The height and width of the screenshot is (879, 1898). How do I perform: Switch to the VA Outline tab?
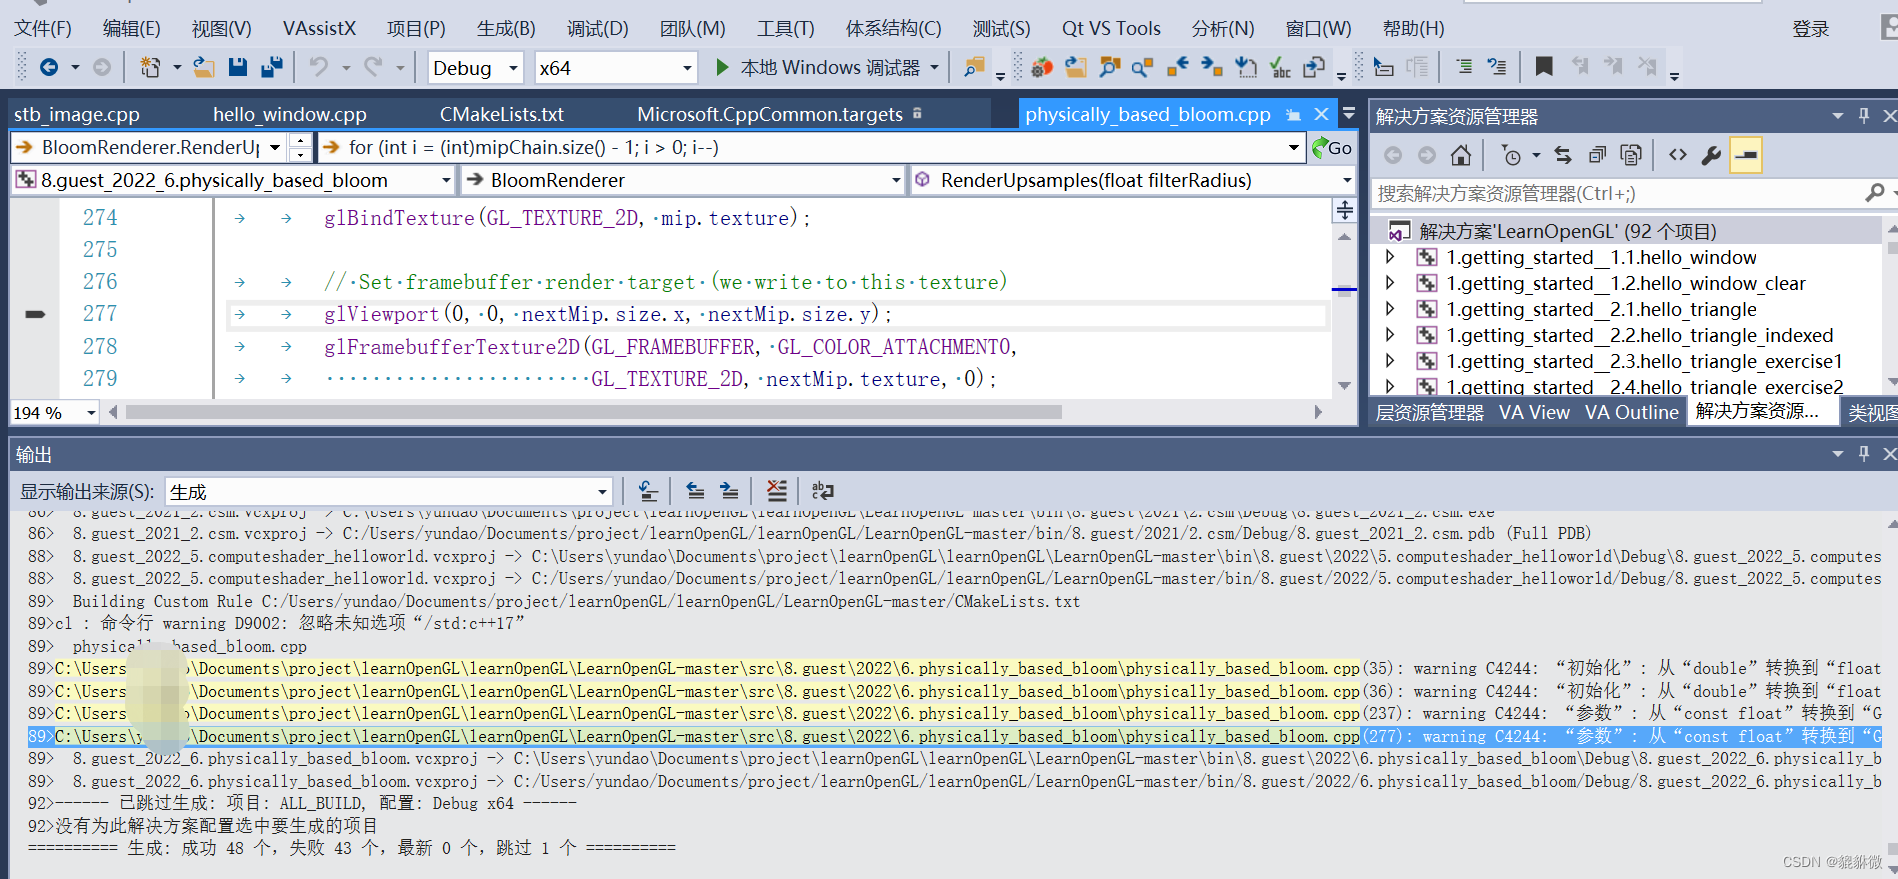click(x=1631, y=412)
